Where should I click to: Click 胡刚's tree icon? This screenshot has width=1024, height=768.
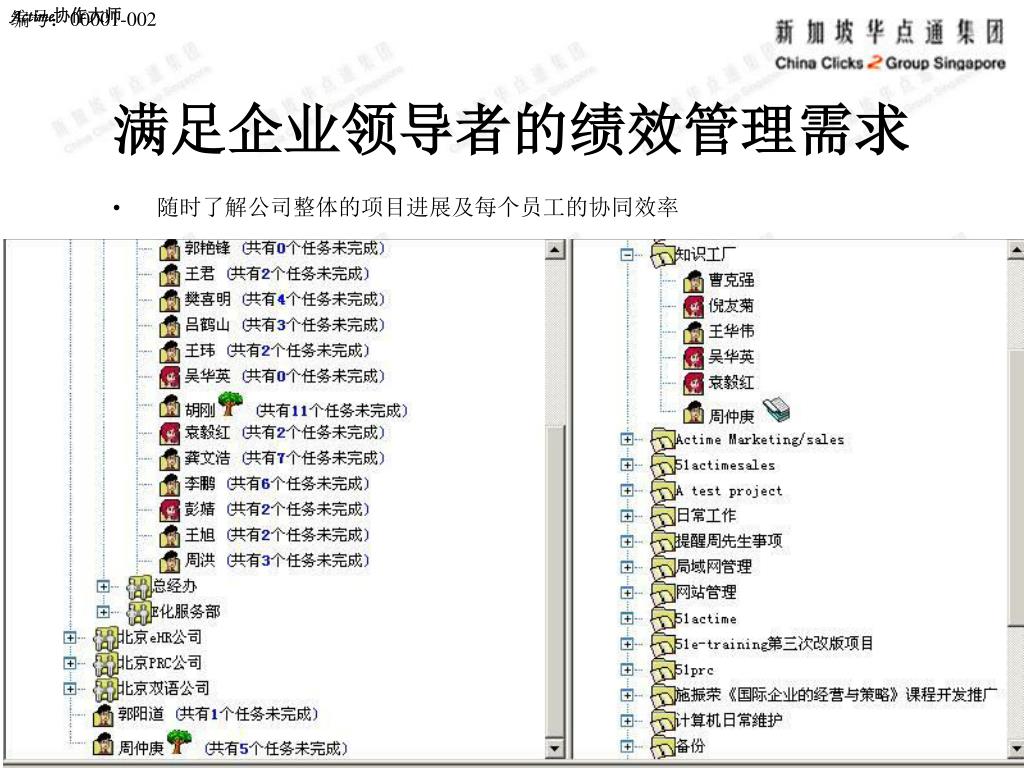230,404
